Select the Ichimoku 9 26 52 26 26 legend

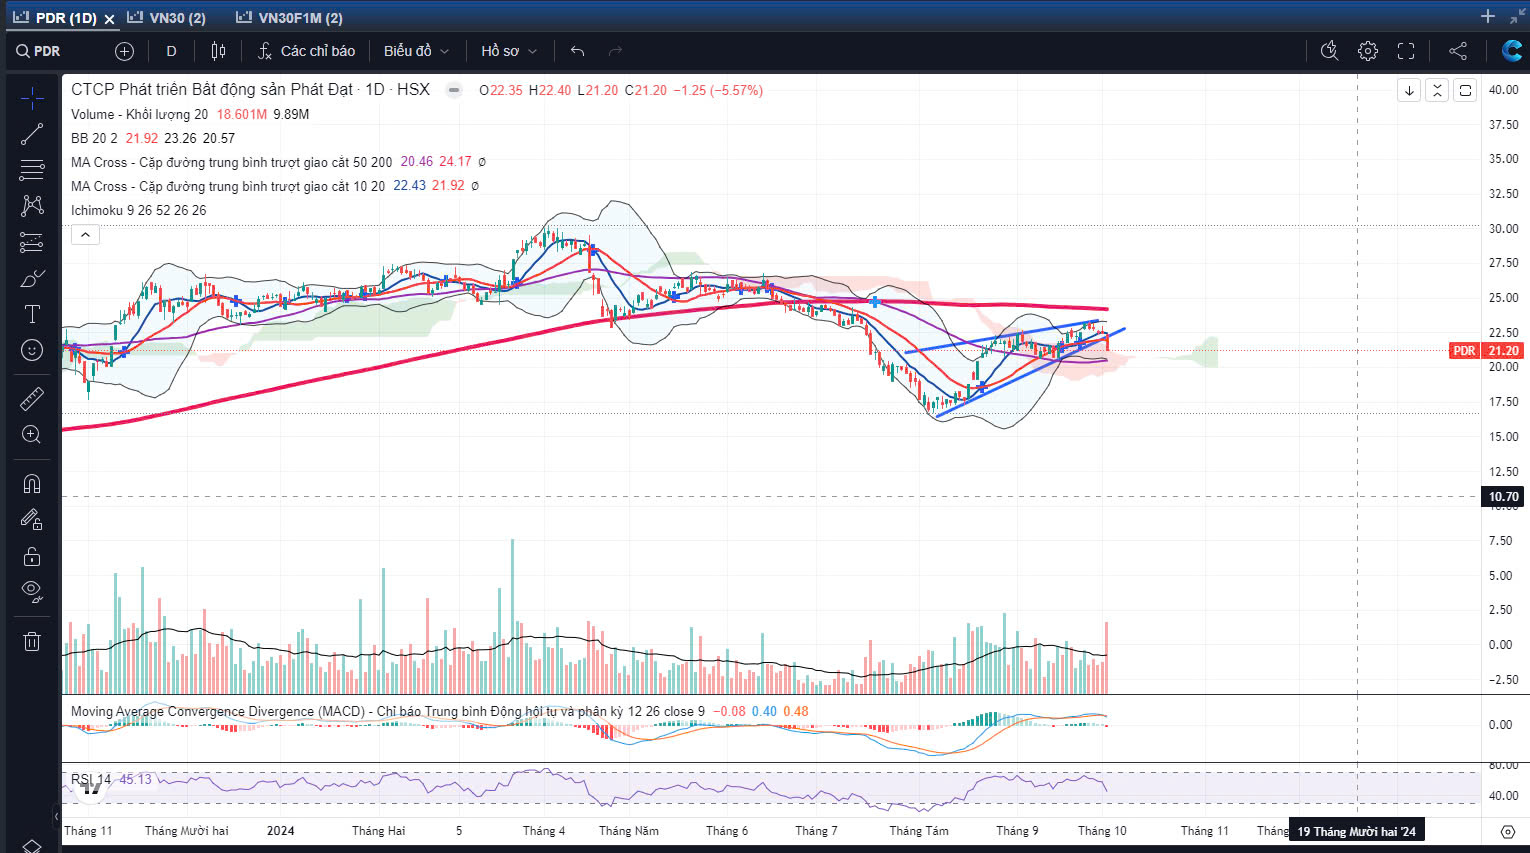click(138, 210)
